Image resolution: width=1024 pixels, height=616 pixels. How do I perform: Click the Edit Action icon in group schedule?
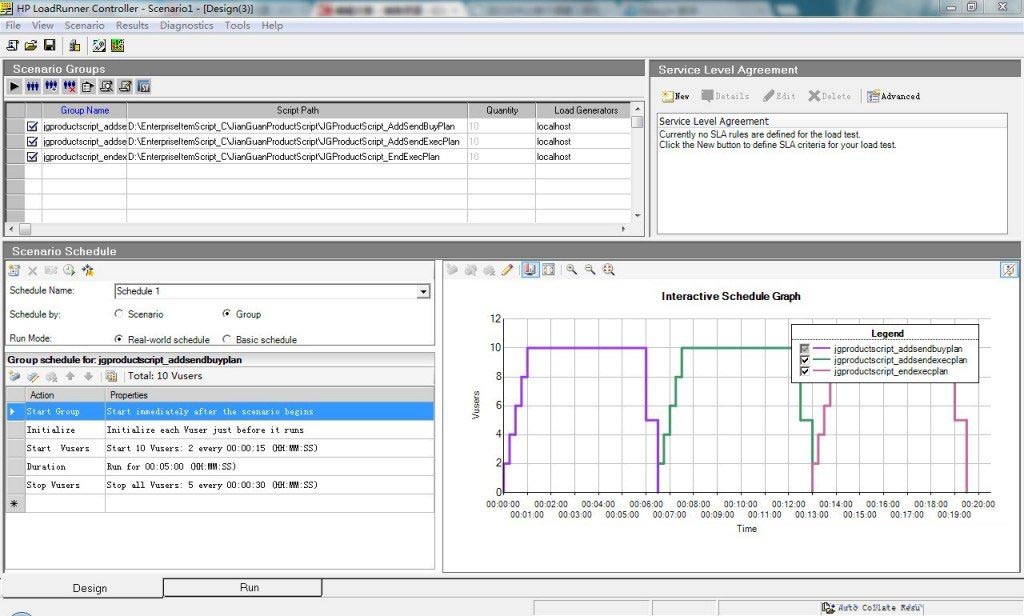click(x=33, y=376)
